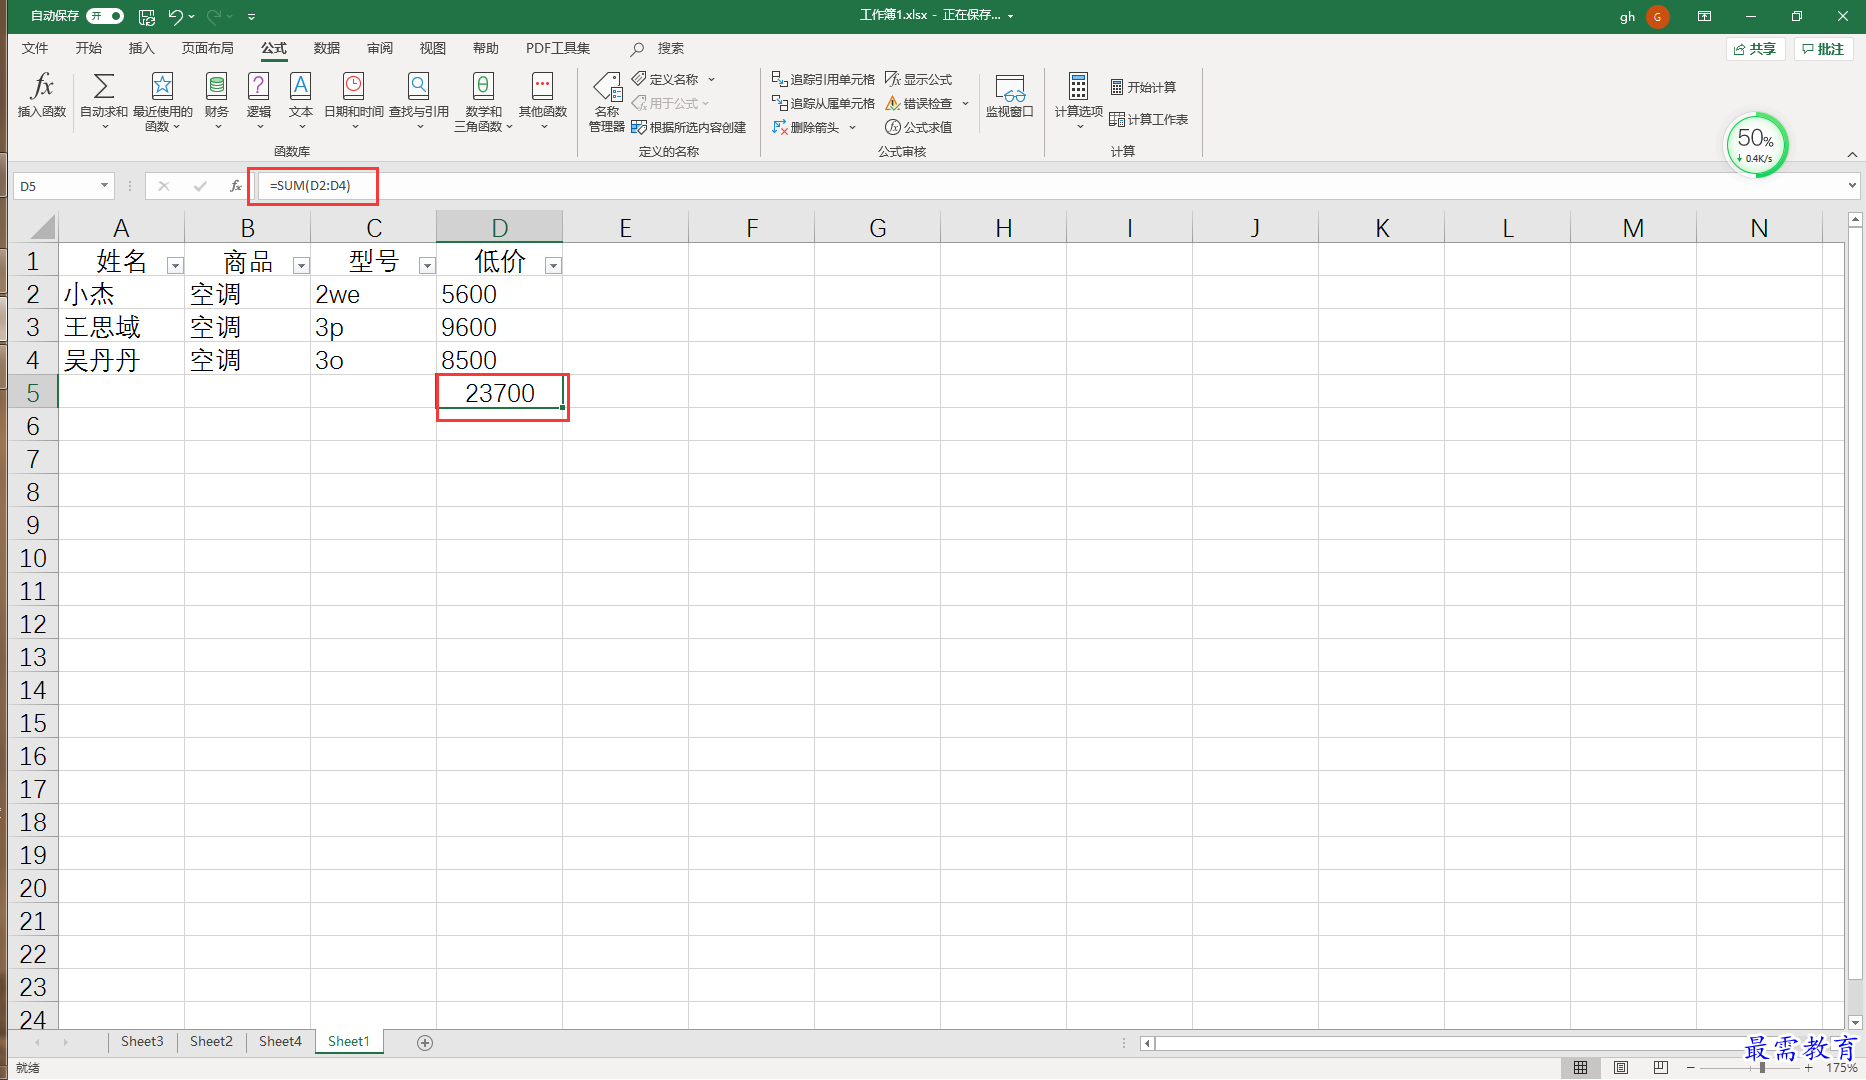
Task: Click Trace Precedents (追踪引用单元格)
Action: click(823, 79)
